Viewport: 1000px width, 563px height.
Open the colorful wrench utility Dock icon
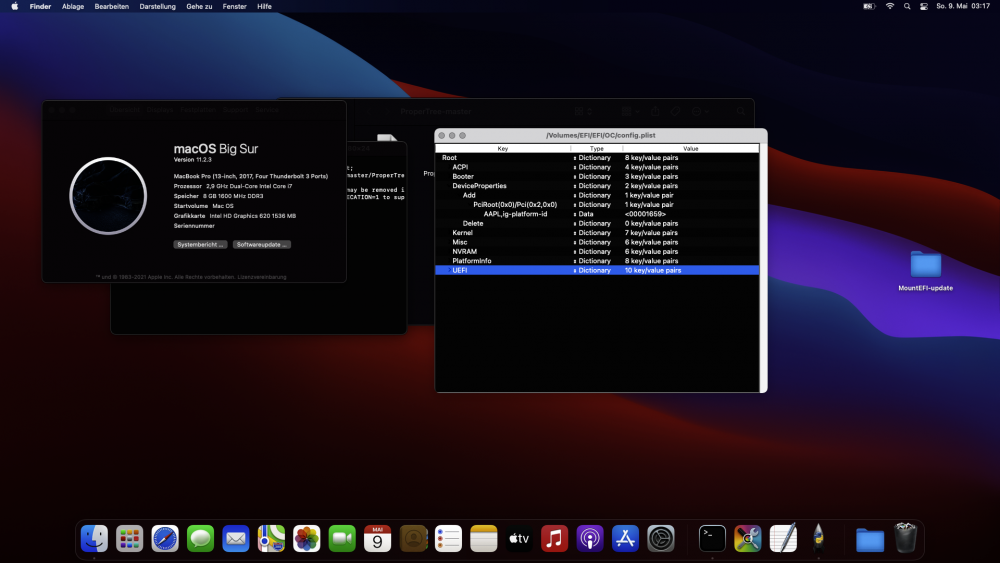[747, 539]
